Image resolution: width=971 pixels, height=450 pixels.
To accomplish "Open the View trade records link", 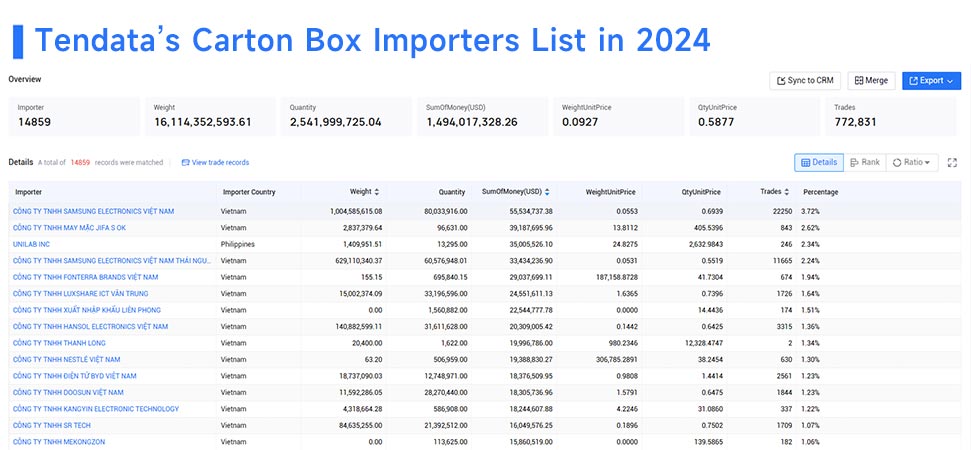I will [215, 162].
